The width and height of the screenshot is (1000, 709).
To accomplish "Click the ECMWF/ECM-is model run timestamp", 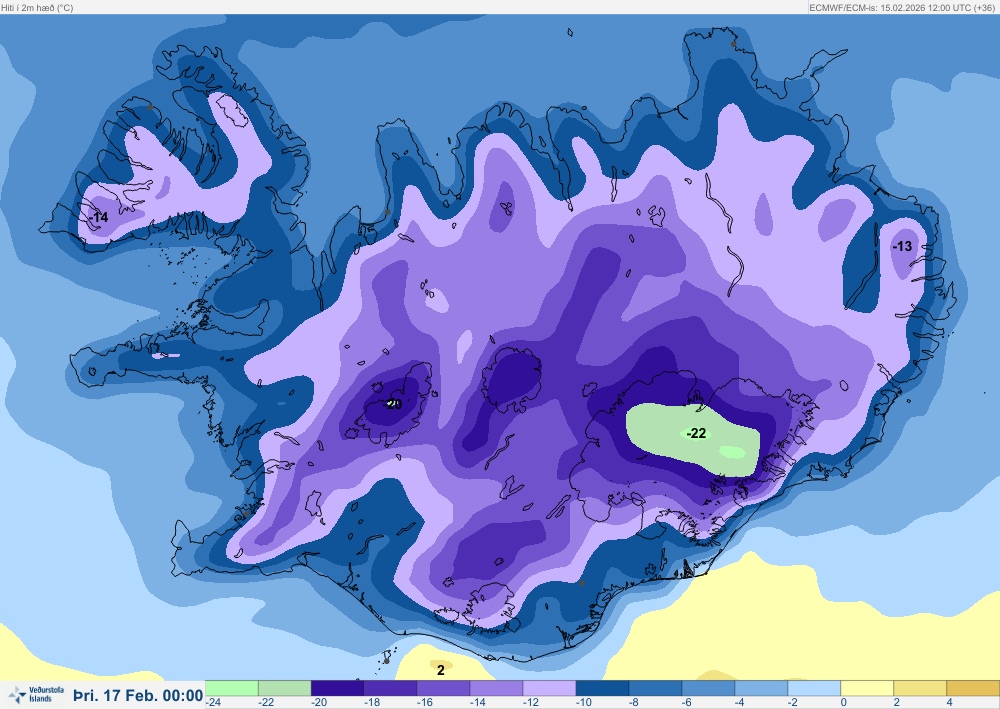I will click(902, 8).
